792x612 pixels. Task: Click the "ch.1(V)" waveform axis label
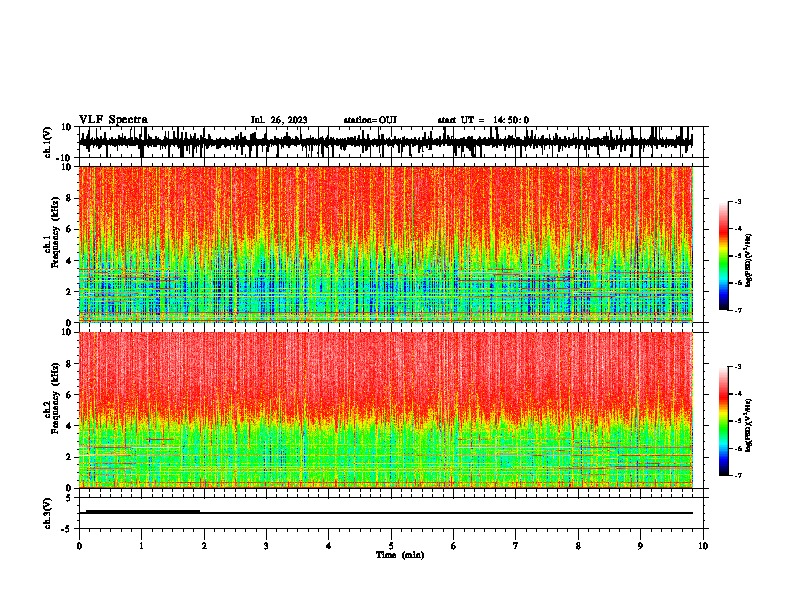(48, 142)
